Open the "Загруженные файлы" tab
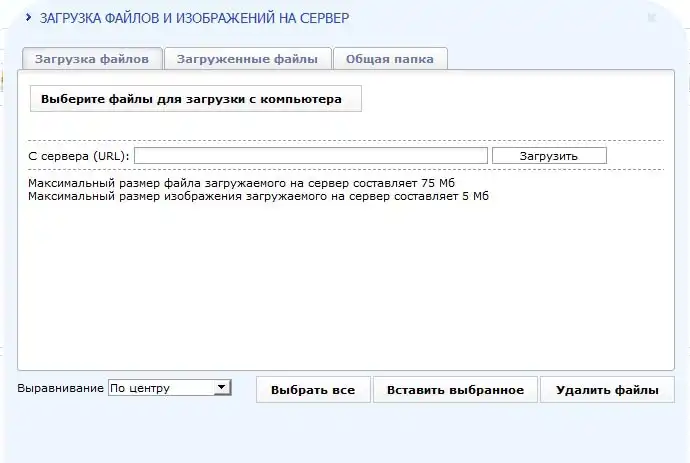This screenshot has width=690, height=463. tap(247, 59)
